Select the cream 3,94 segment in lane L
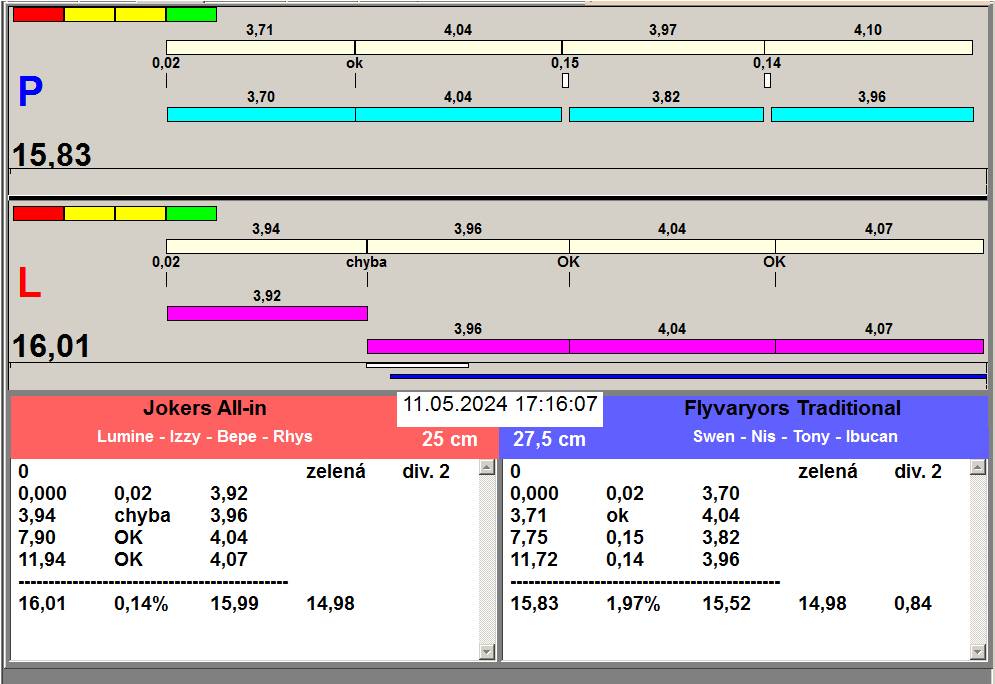Viewport: 995px width, 684px height. 267,246
